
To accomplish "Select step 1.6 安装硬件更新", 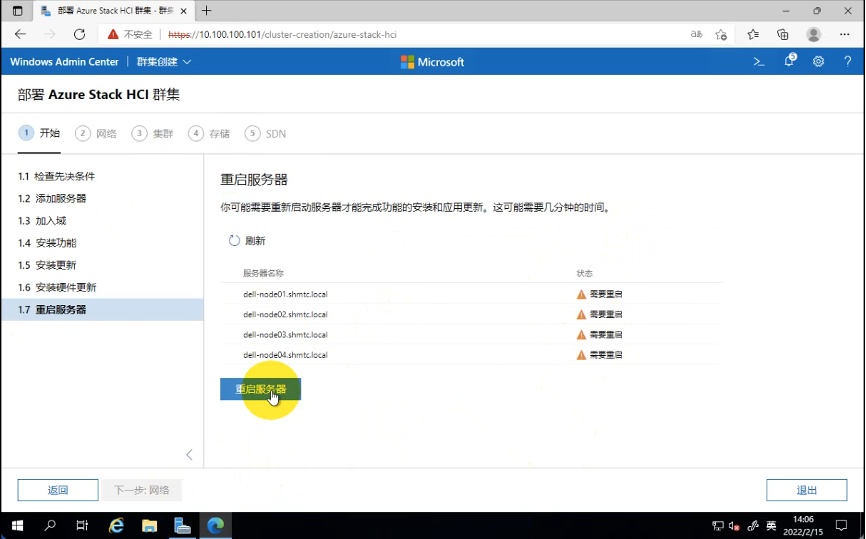I will pyautogui.click(x=103, y=287).
